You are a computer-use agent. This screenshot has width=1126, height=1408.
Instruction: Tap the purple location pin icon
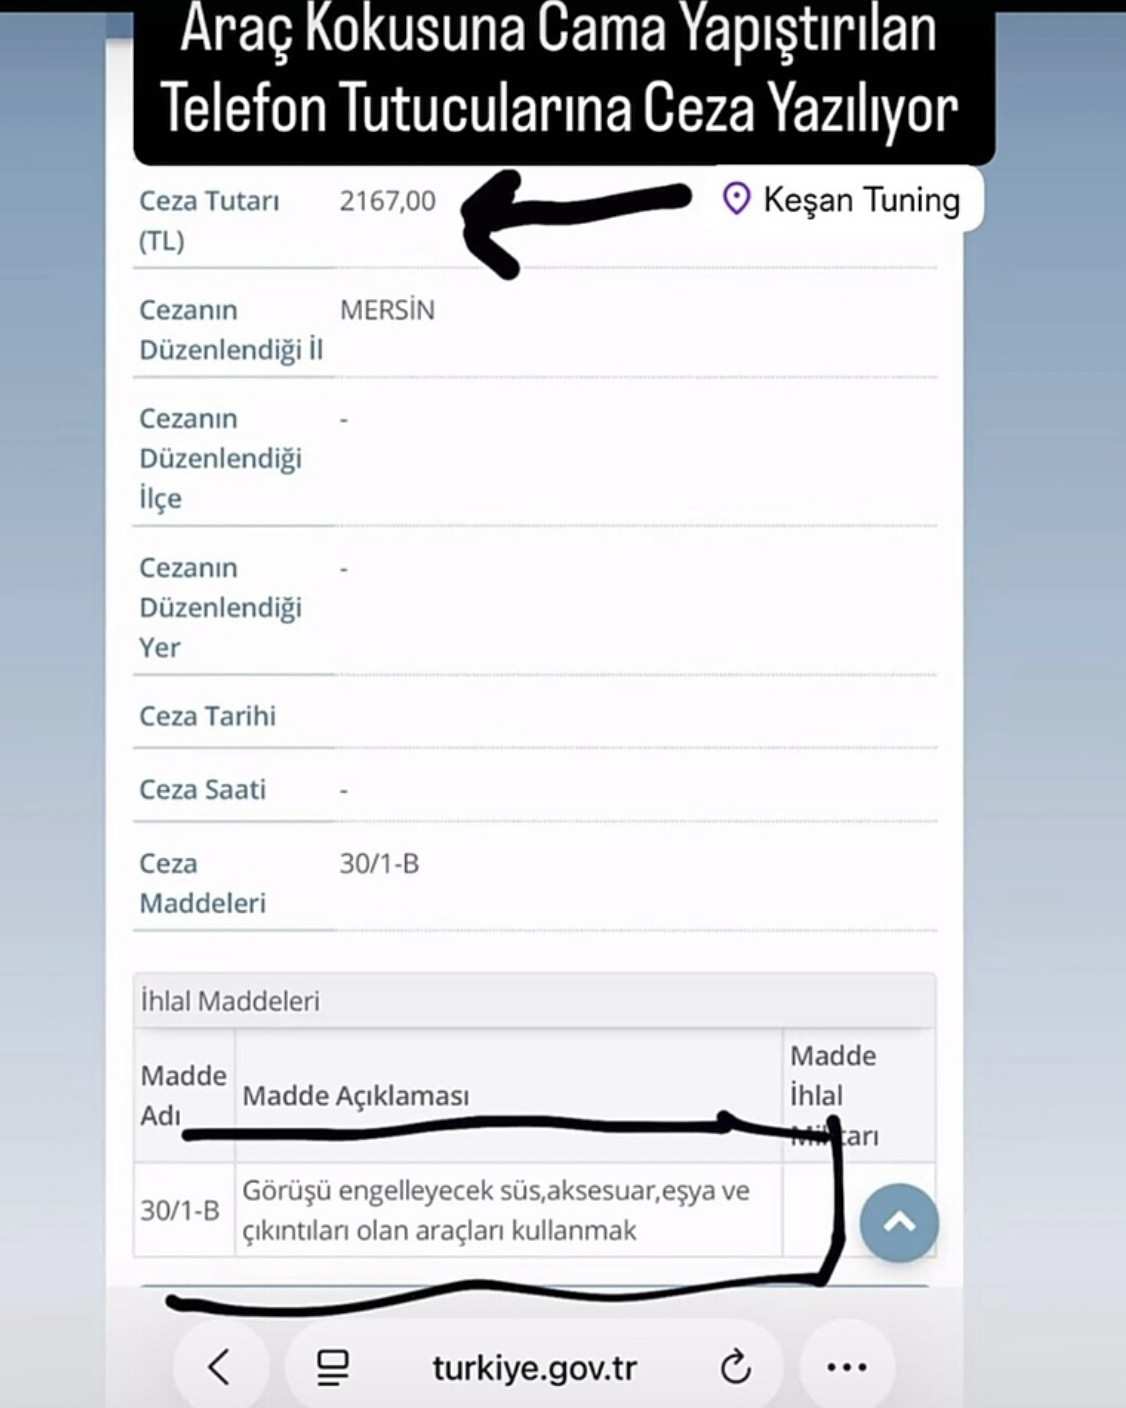click(736, 199)
